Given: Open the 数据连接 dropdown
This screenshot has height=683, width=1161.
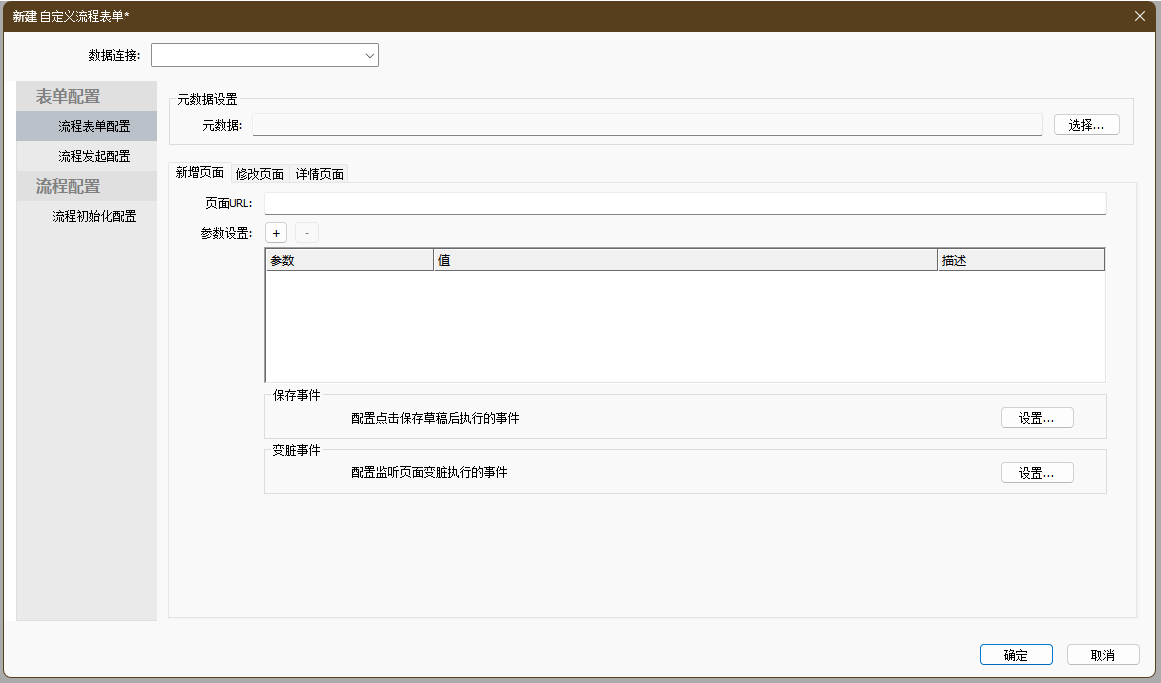Looking at the screenshot, I should (265, 55).
